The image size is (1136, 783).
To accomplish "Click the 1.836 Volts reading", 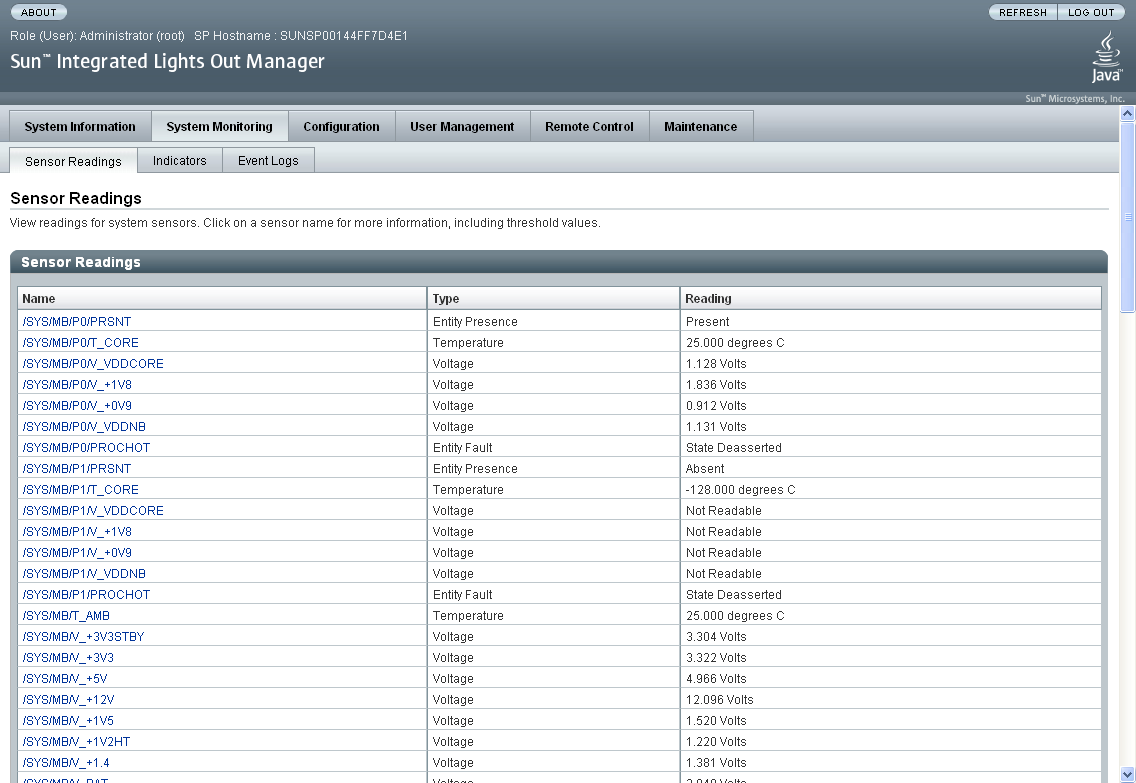I will [716, 385].
